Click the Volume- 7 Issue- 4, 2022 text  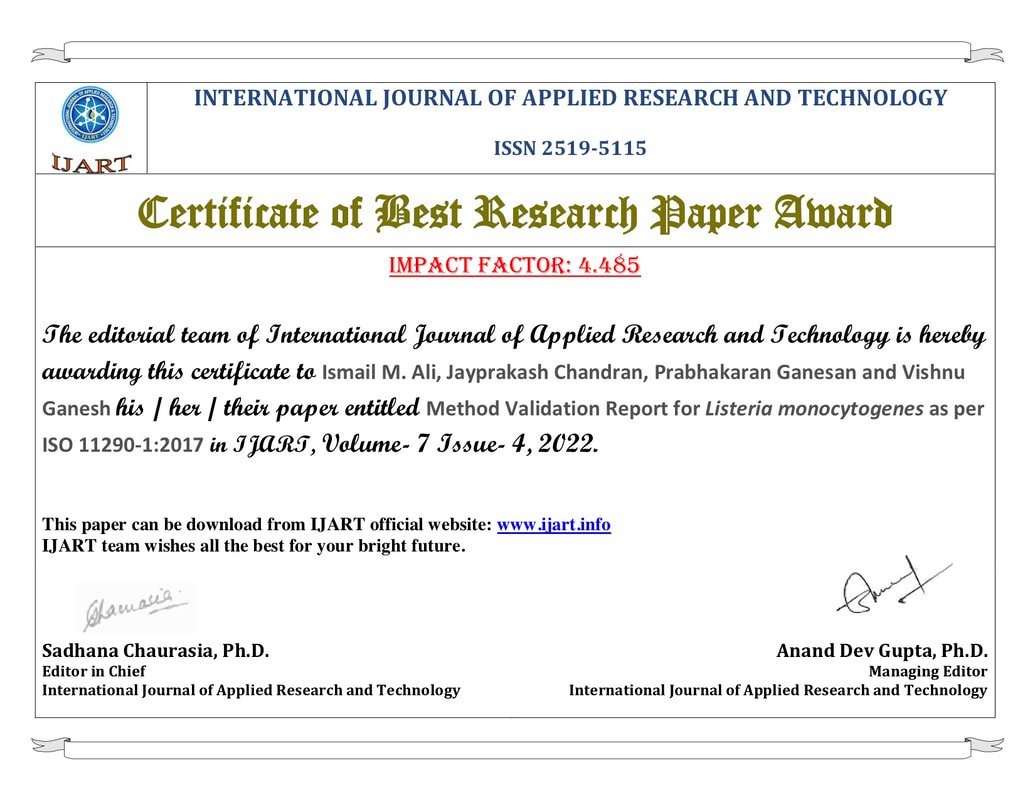pyautogui.click(x=460, y=444)
